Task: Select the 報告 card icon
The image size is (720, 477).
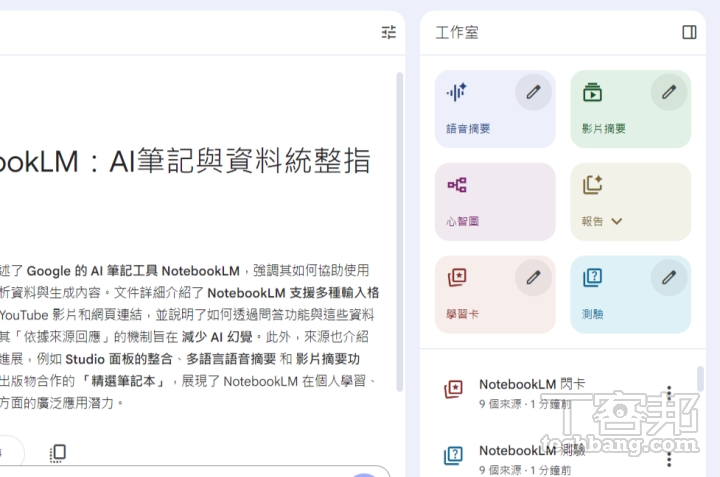Action: 592,185
